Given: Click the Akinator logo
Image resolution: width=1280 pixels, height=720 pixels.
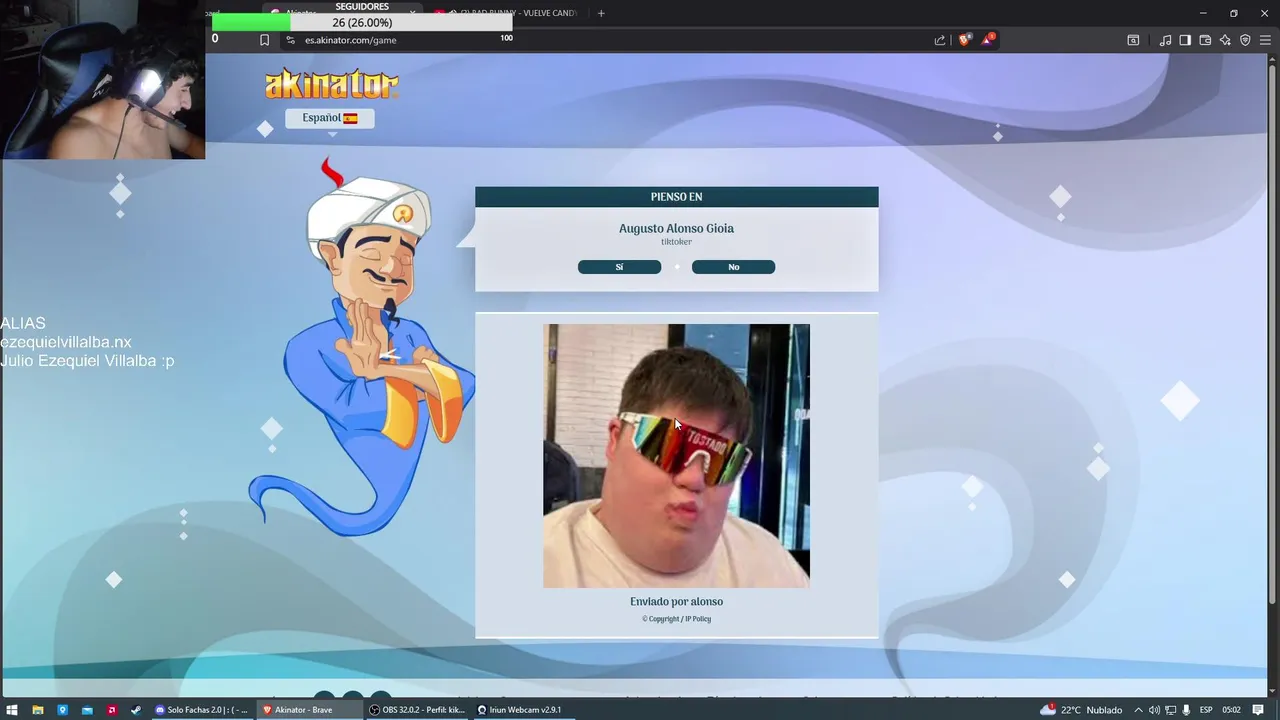Looking at the screenshot, I should click(331, 84).
